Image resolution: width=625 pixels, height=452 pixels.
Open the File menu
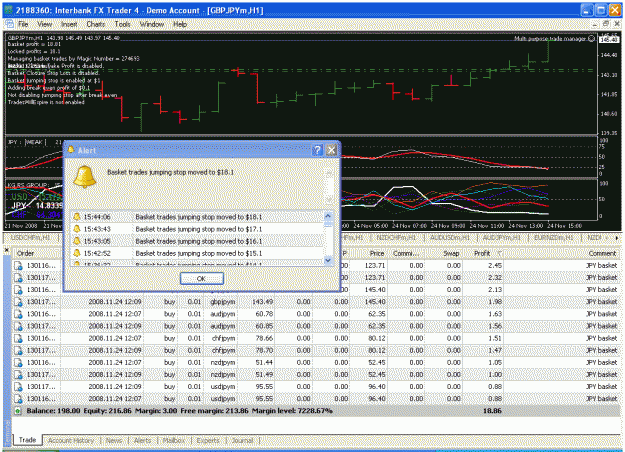[23, 24]
